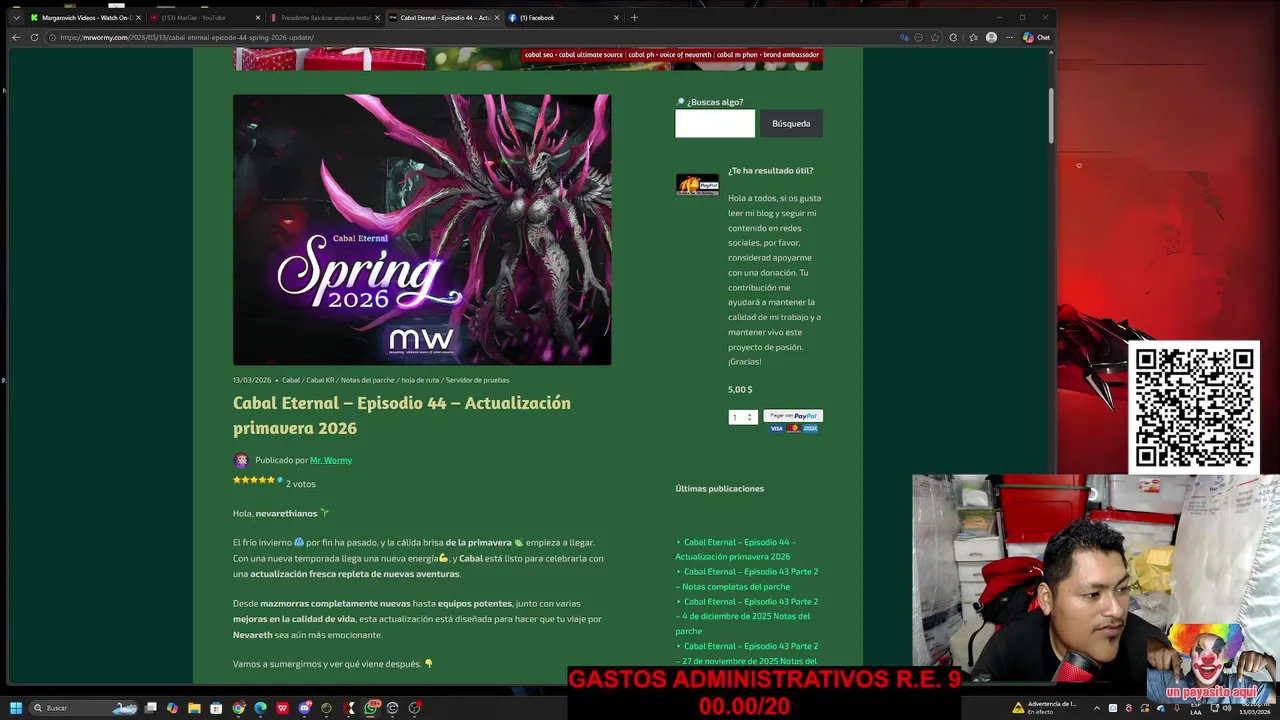The height and width of the screenshot is (720, 1280).
Task: Open the Mr. Wormy author link
Action: [331, 460]
